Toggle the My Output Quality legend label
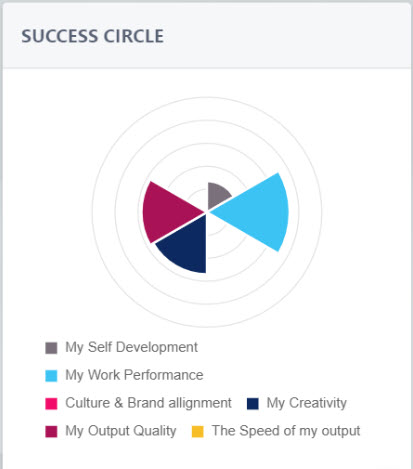 pos(121,431)
